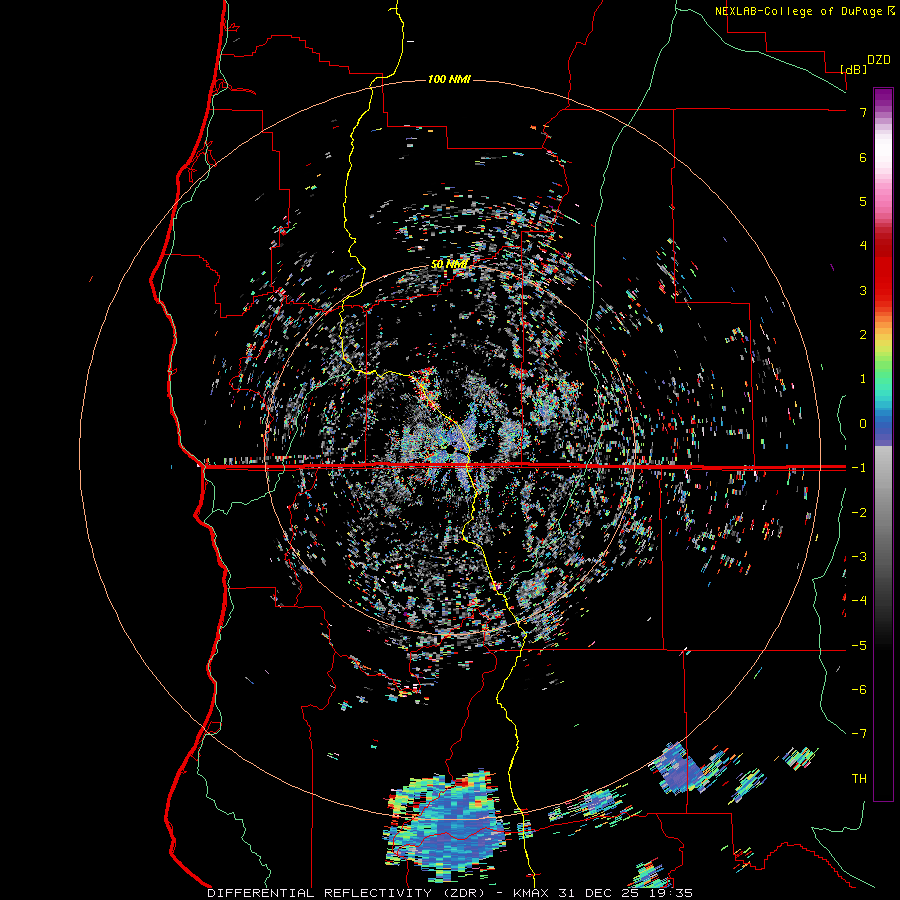900x900 pixels.
Task: Click the -7 value on color scale
Action: click(859, 734)
